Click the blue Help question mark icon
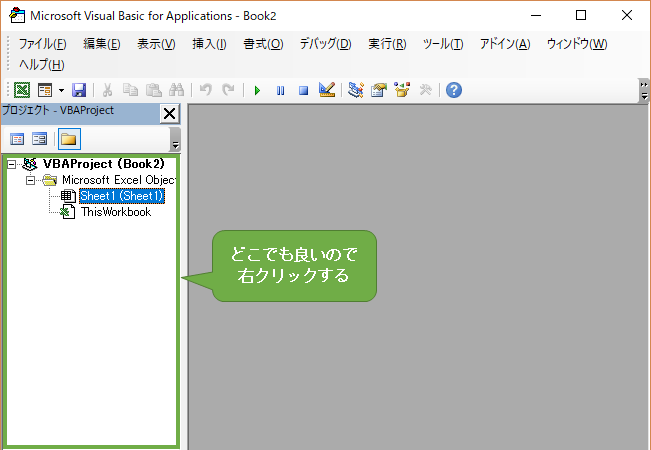This screenshot has width=651, height=450. click(x=454, y=90)
